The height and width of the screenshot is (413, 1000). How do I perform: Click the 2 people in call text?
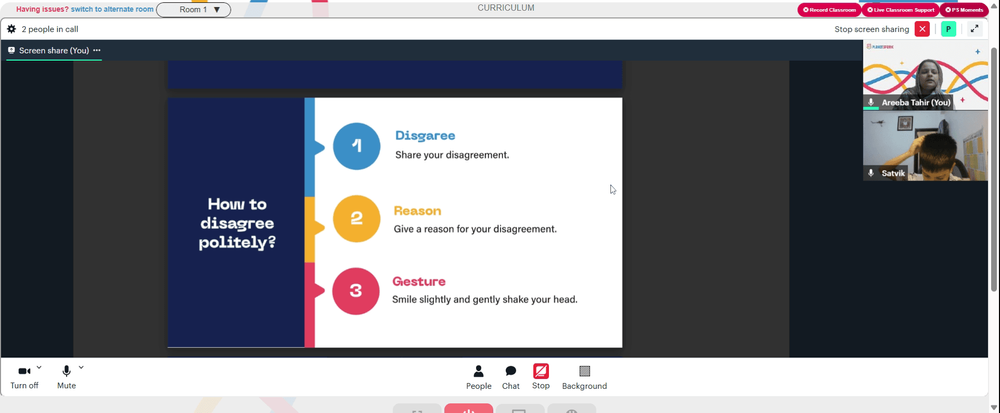[x=50, y=29]
